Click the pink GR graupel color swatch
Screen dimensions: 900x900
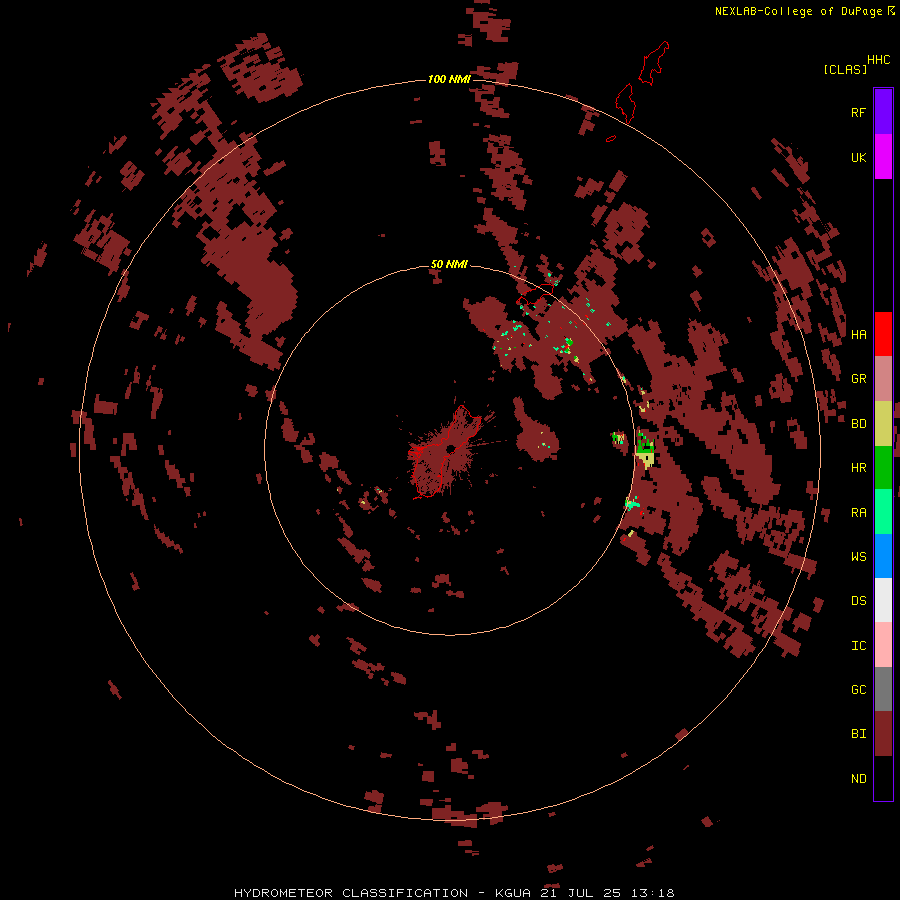tap(883, 379)
